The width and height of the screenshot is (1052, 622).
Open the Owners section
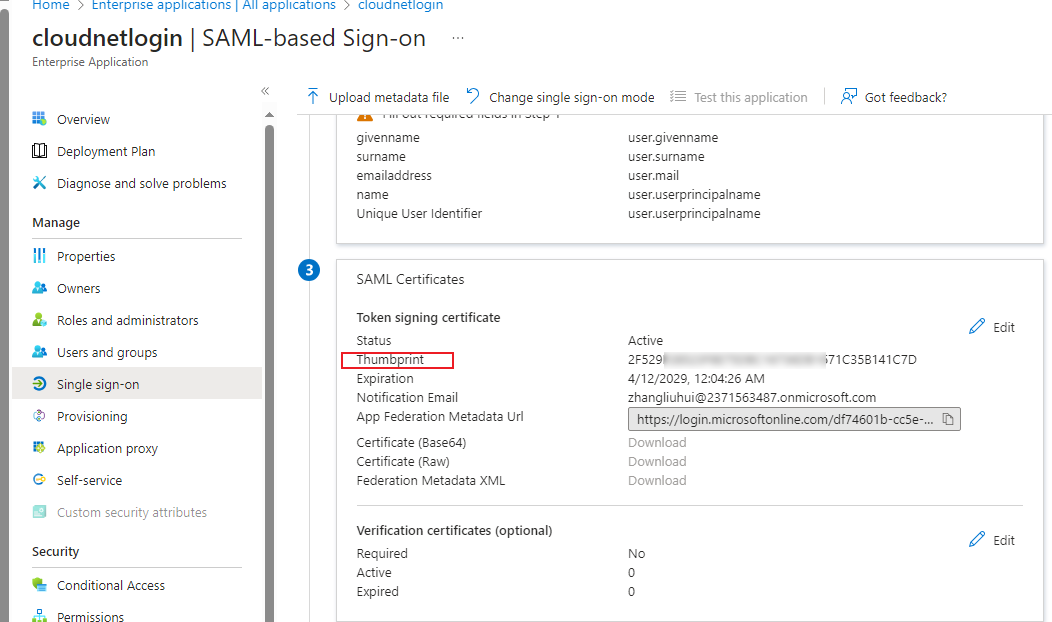point(78,289)
